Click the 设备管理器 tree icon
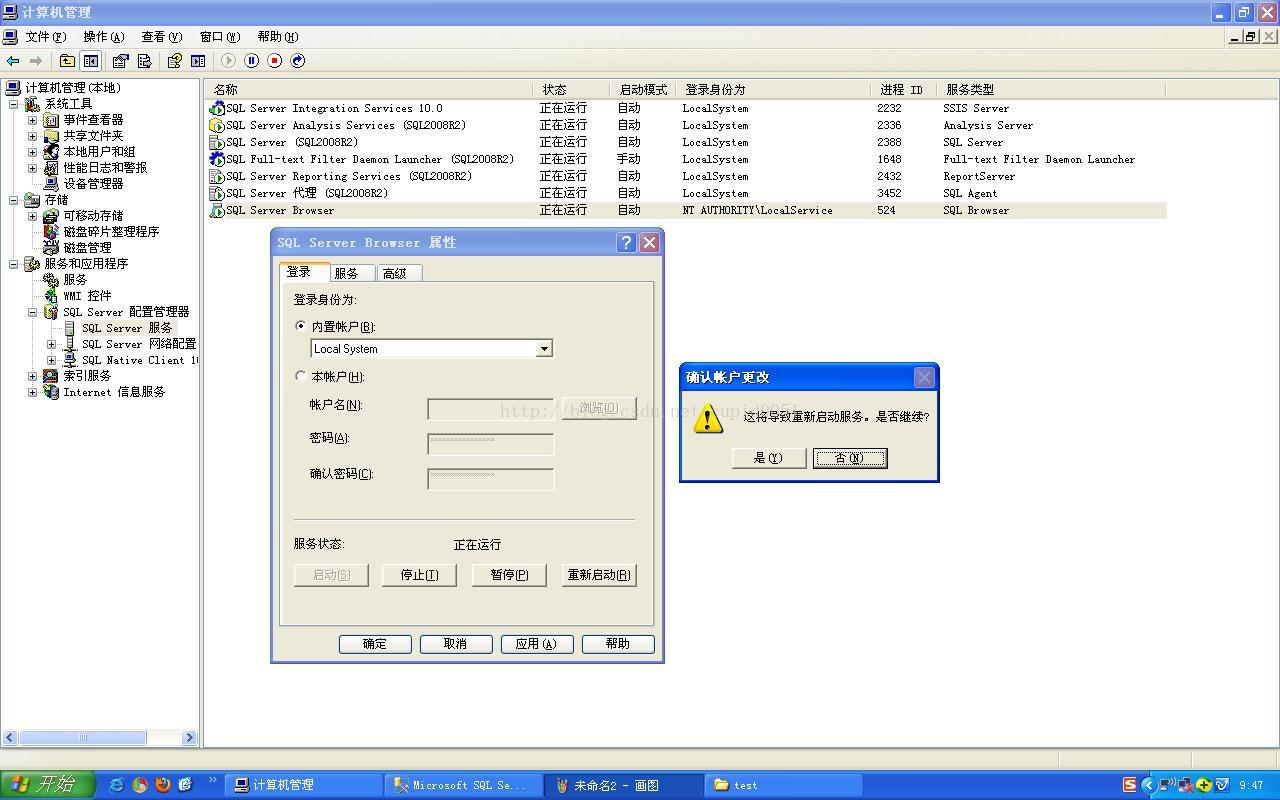This screenshot has width=1280, height=800. pos(51,184)
